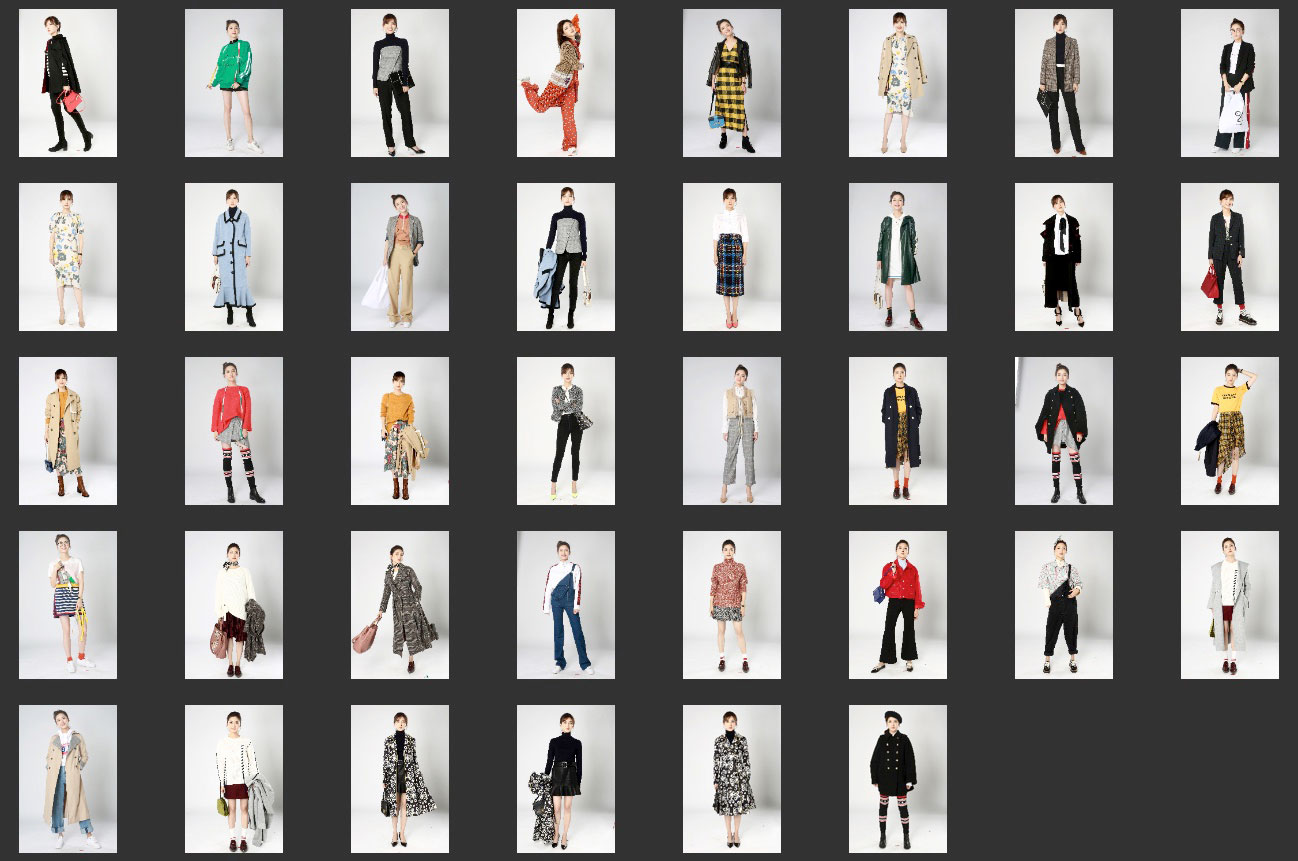The width and height of the screenshot is (1298, 861).
Task: Select the denim overalls outfit photo
Action: point(565,604)
